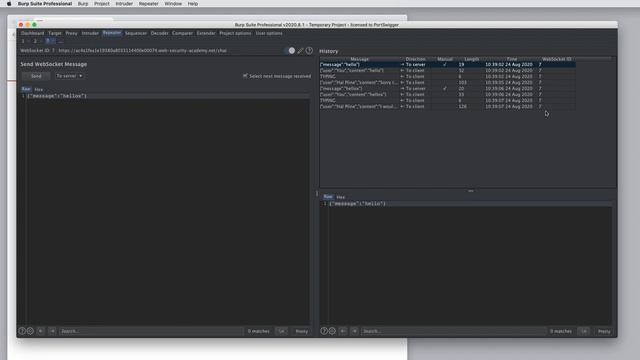Viewport: 640px width, 360px height.
Task: Enable Pretty formatting in left editor
Action: click(302, 331)
